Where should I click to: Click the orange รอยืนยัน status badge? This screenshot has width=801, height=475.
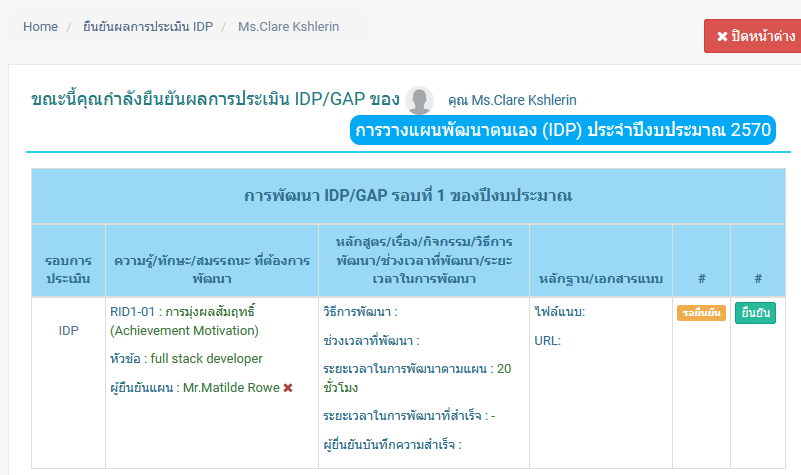pyautogui.click(x=701, y=313)
